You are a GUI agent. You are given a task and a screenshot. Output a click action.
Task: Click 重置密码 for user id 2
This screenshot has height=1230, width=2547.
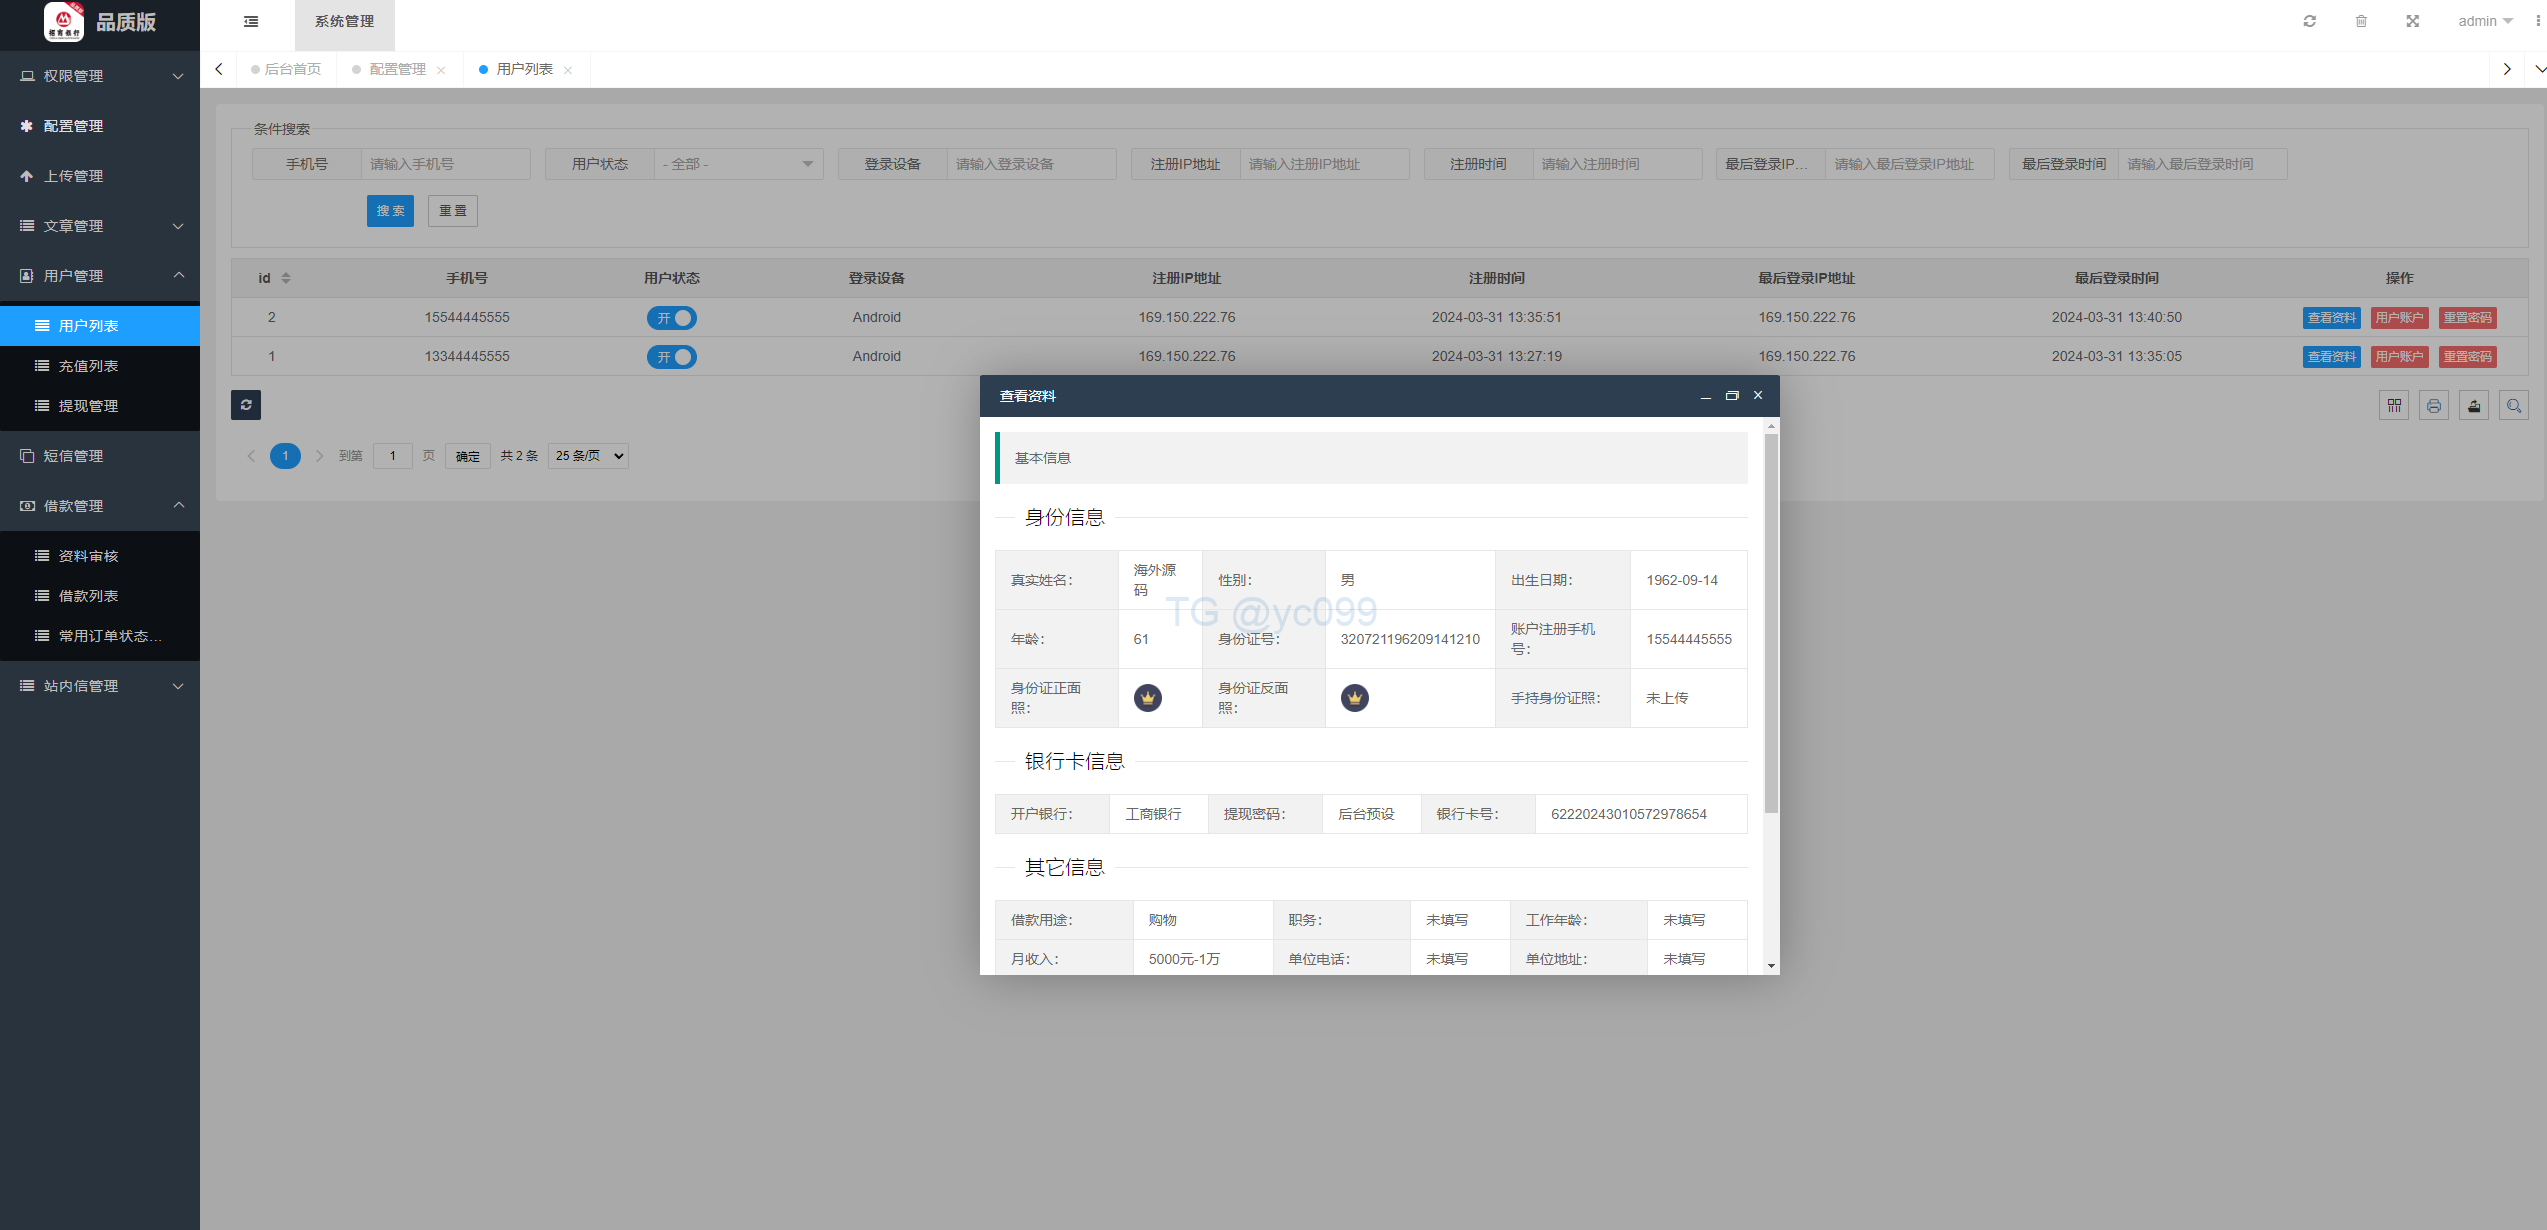coord(2467,318)
